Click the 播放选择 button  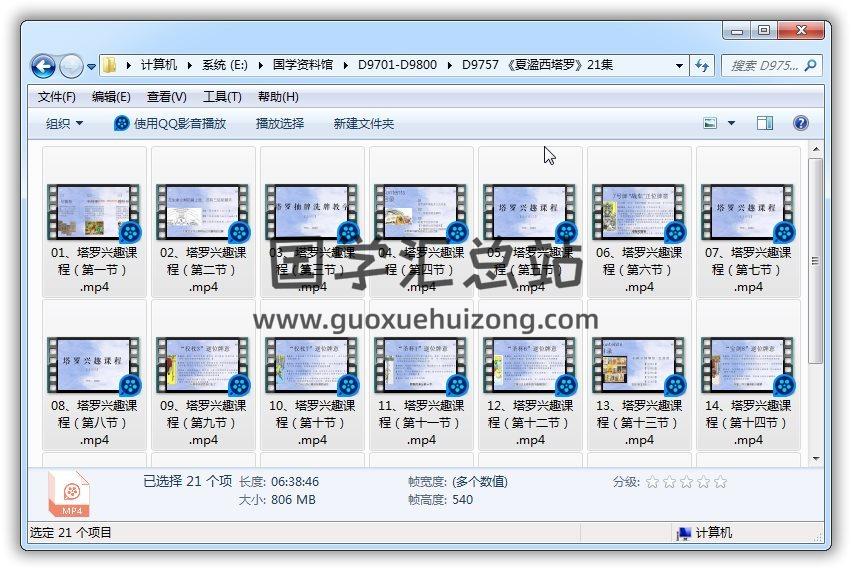point(280,123)
